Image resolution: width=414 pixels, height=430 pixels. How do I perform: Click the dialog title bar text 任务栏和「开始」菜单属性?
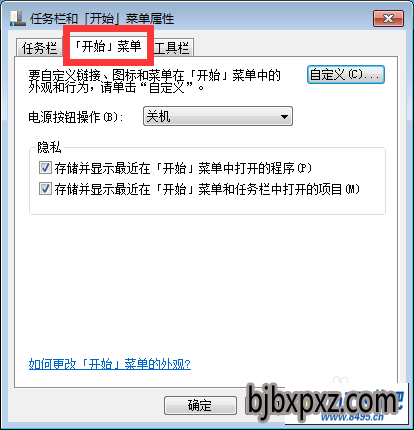coord(102,19)
